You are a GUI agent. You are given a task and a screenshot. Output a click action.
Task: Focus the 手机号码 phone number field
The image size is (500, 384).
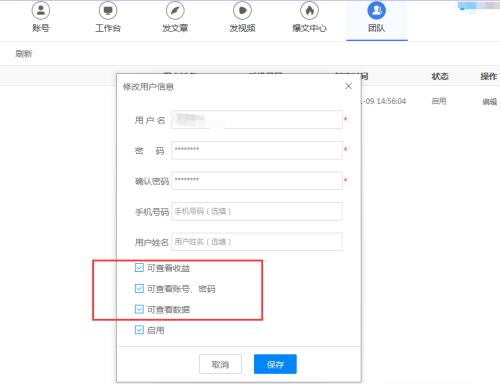click(x=257, y=211)
